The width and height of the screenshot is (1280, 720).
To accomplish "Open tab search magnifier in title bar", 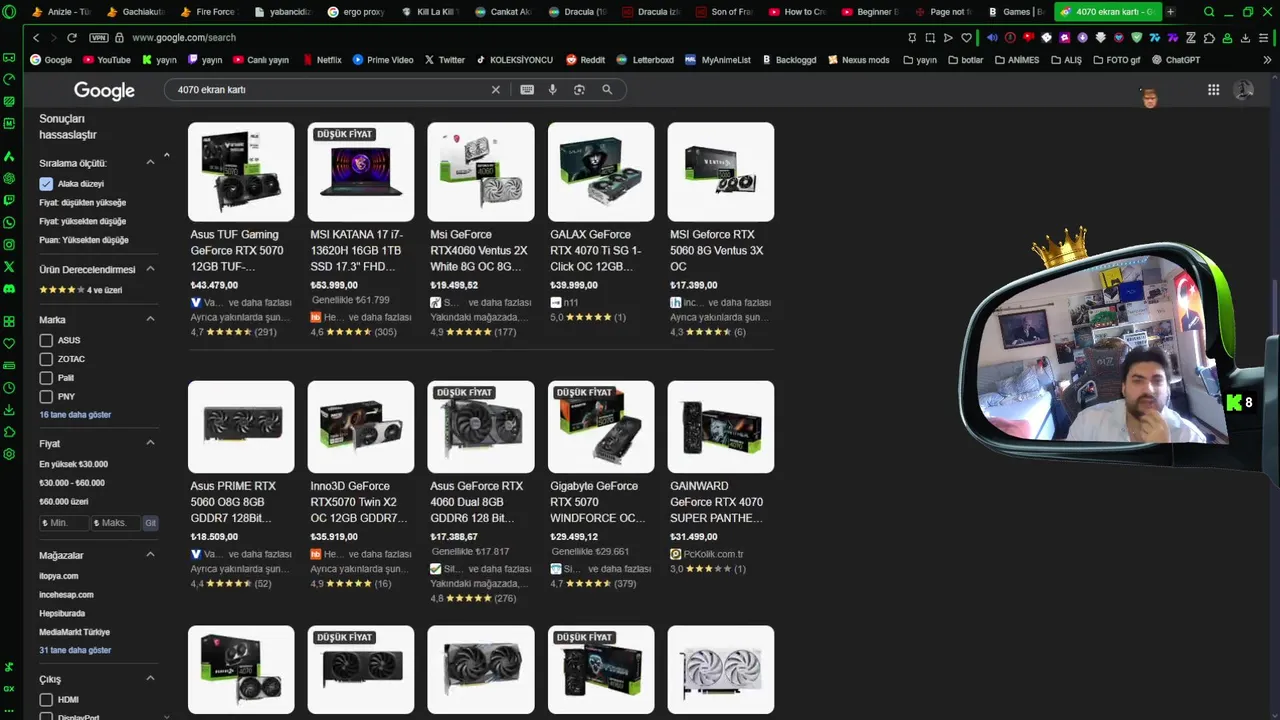I will pos(1209,12).
